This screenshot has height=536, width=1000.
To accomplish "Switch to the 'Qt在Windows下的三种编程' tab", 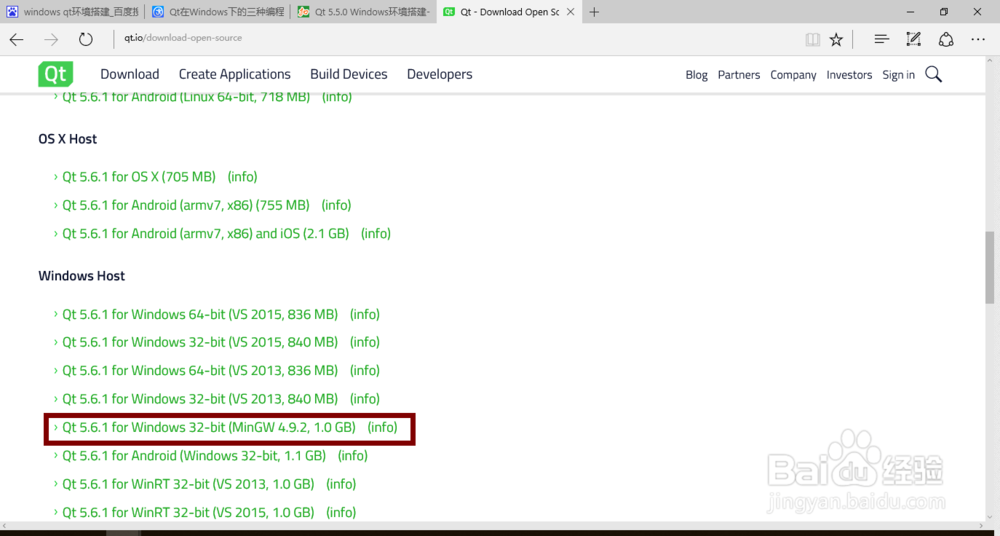I will click(x=217, y=11).
